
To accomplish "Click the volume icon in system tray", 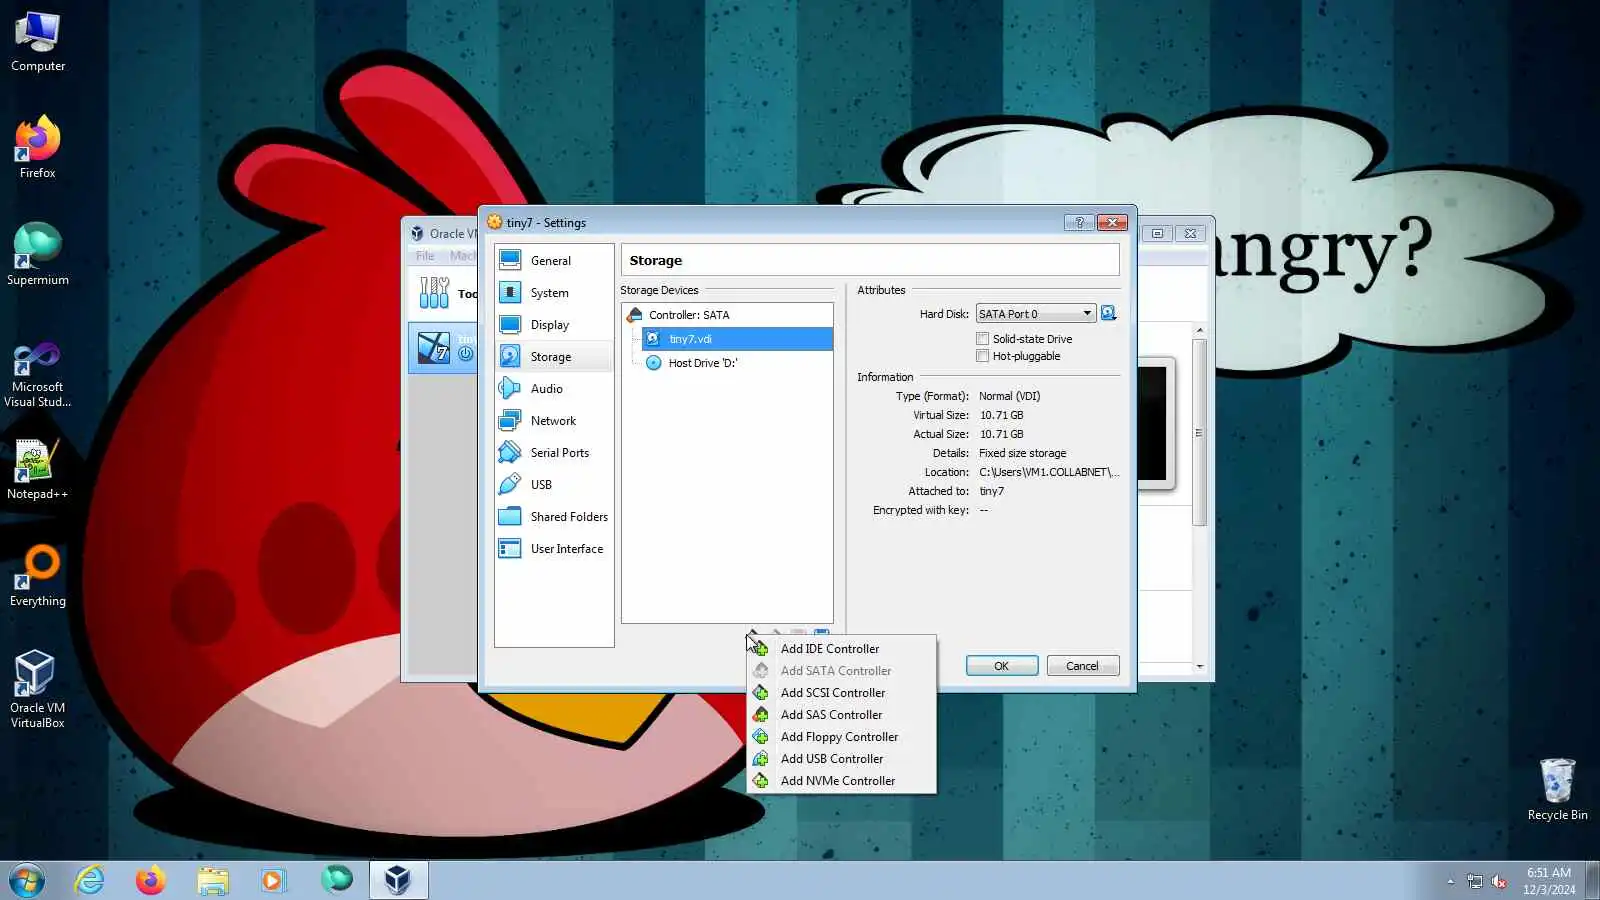I will coord(1499,881).
